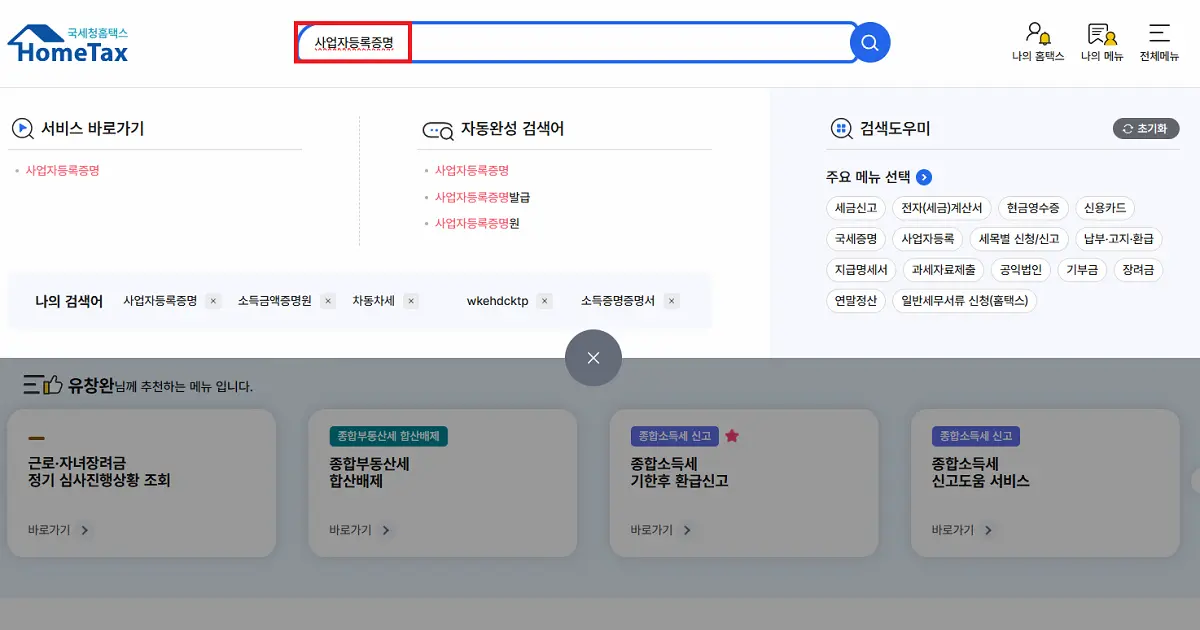Click the blue search magnifier button

tap(870, 42)
